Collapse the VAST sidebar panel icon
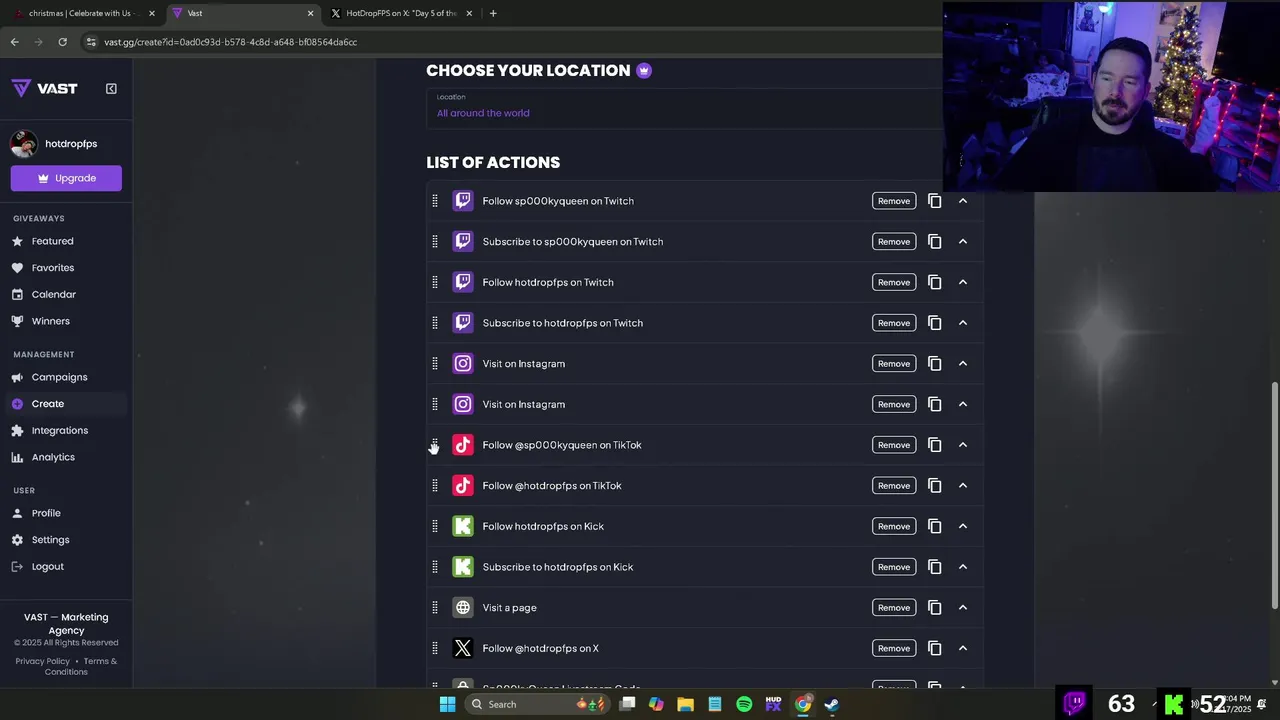The height and width of the screenshot is (720, 1280). tap(111, 89)
